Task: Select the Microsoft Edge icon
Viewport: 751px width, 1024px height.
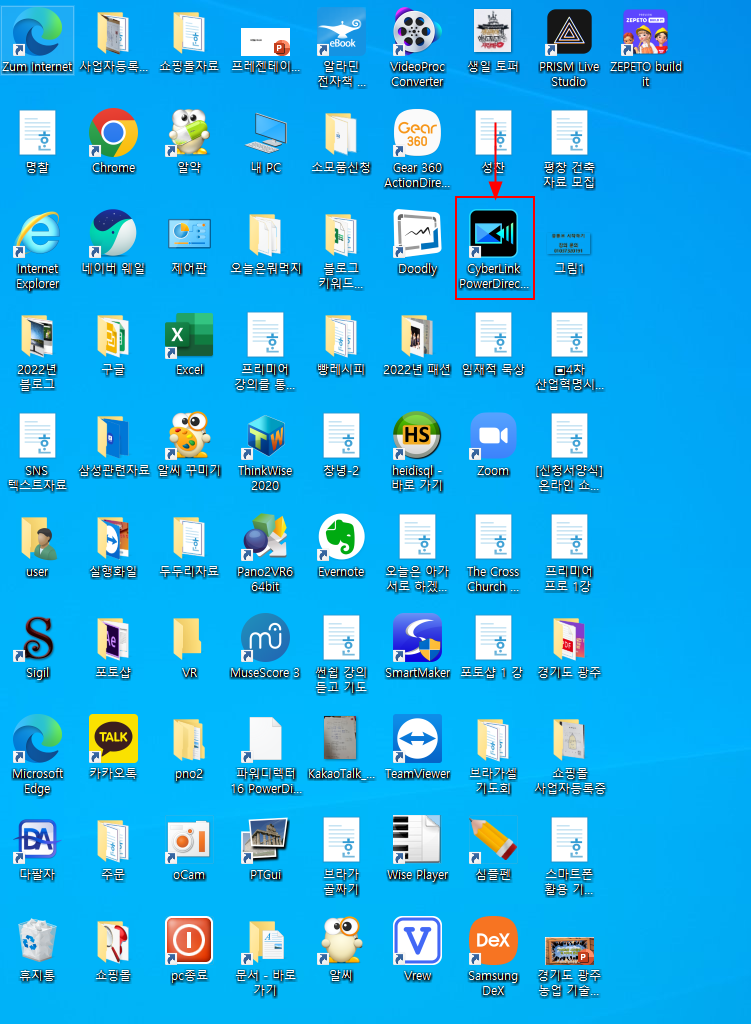Action: 37,739
